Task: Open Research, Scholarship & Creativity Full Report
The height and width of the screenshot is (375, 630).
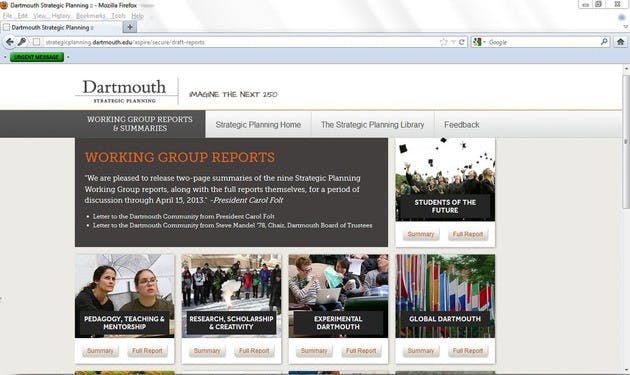Action: (x=254, y=350)
